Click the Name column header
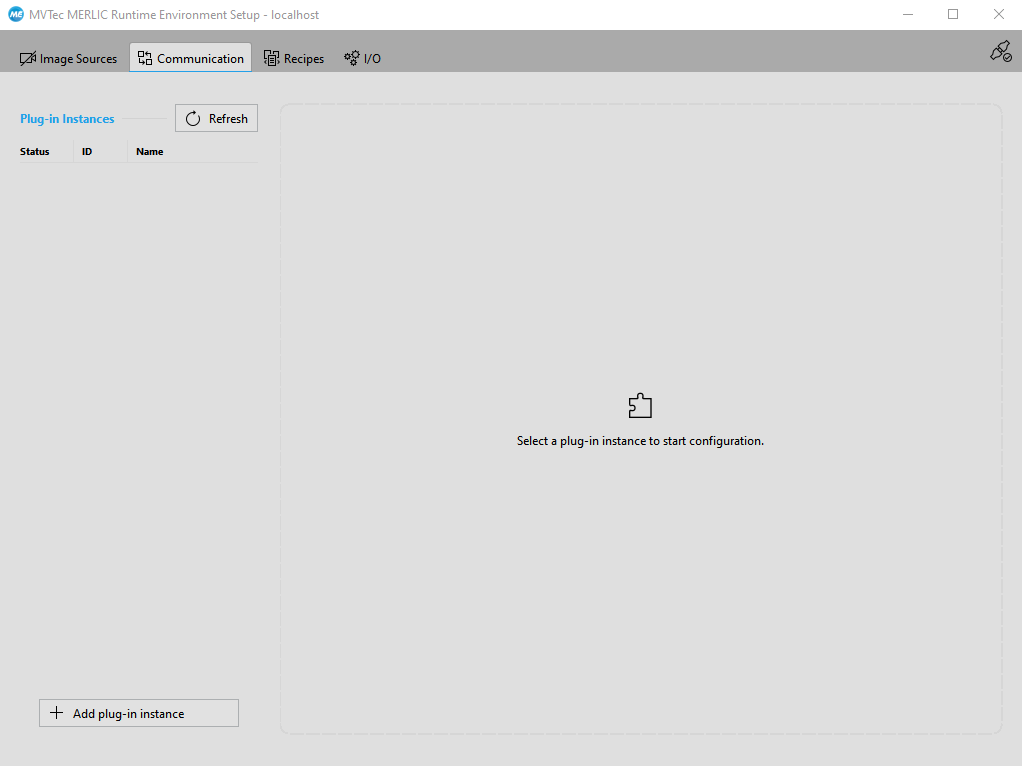The width and height of the screenshot is (1022, 766). pos(150,152)
